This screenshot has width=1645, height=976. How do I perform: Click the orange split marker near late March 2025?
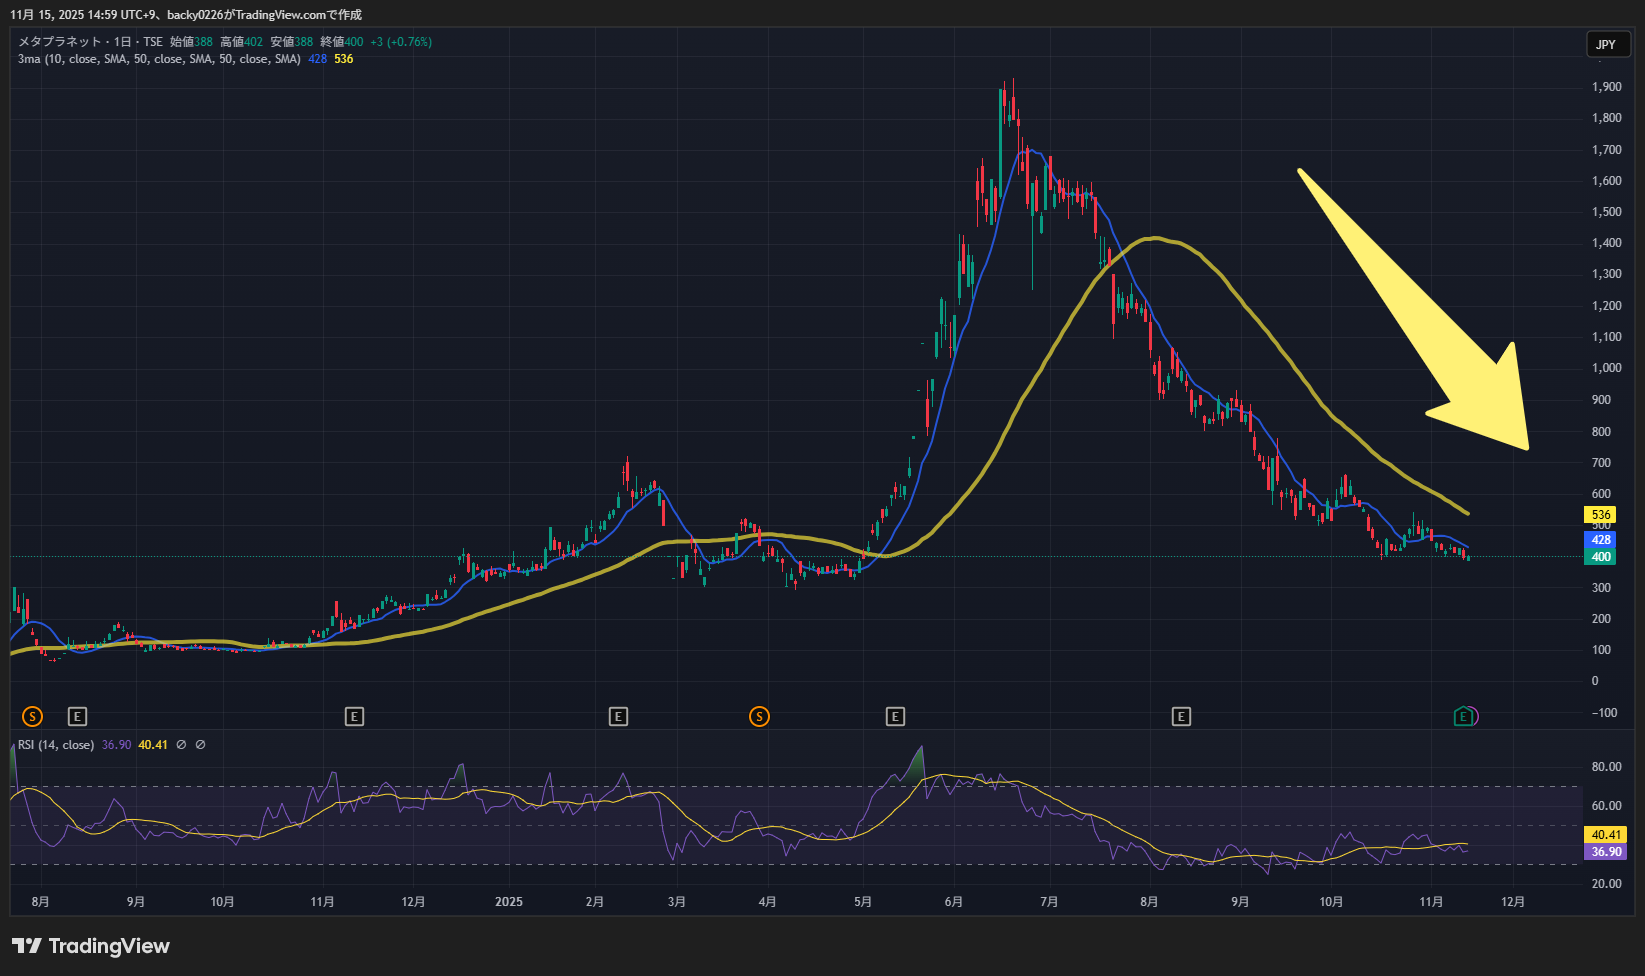(760, 716)
